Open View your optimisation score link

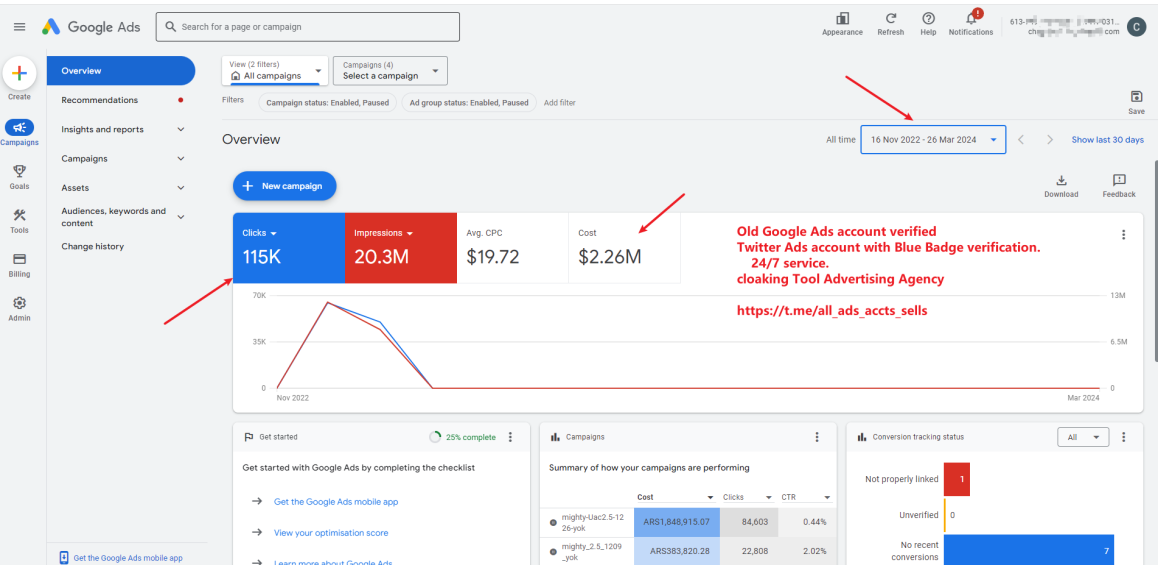click(x=331, y=533)
